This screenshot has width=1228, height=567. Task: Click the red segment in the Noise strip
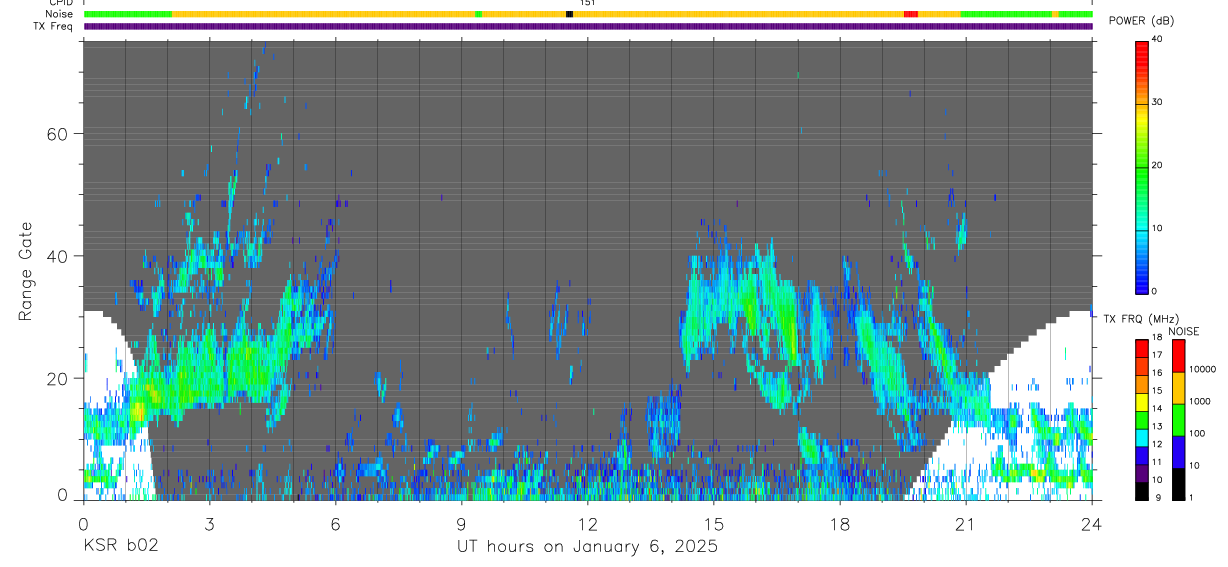pos(911,14)
